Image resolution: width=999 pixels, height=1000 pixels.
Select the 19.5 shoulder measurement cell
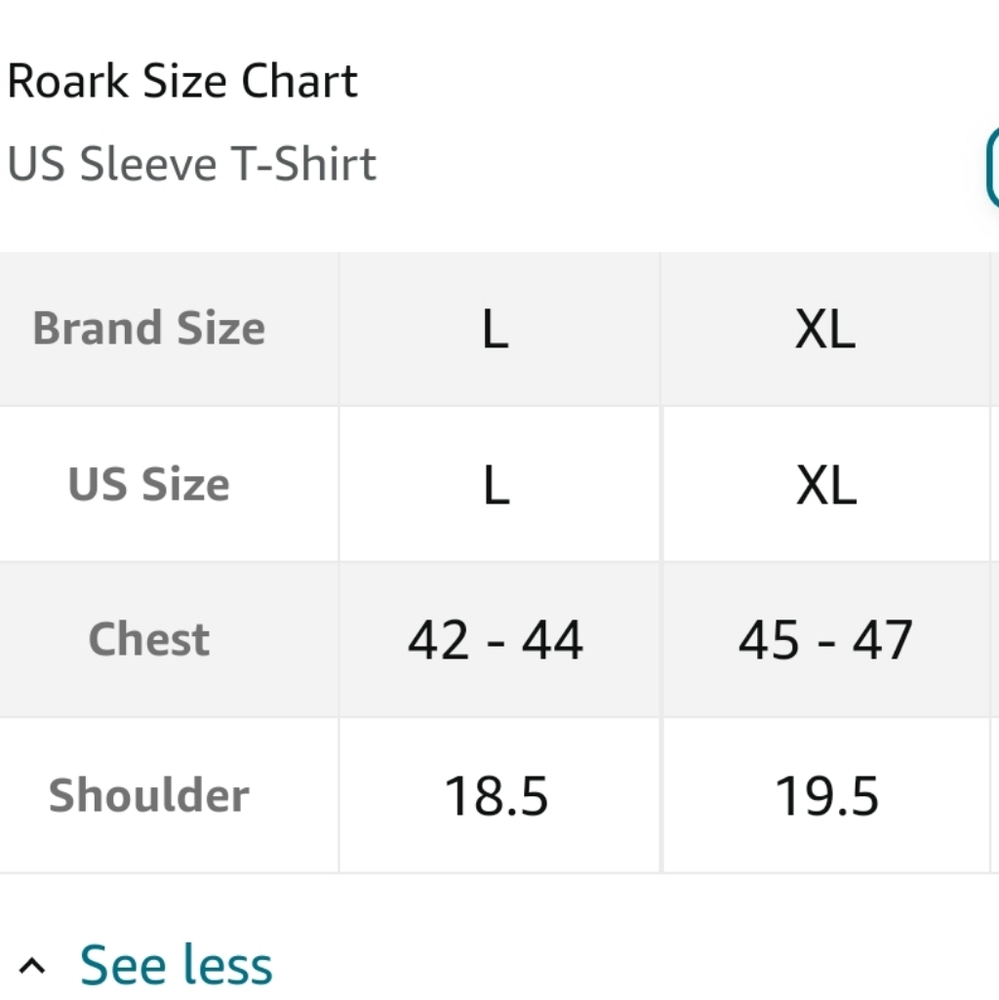pos(825,795)
